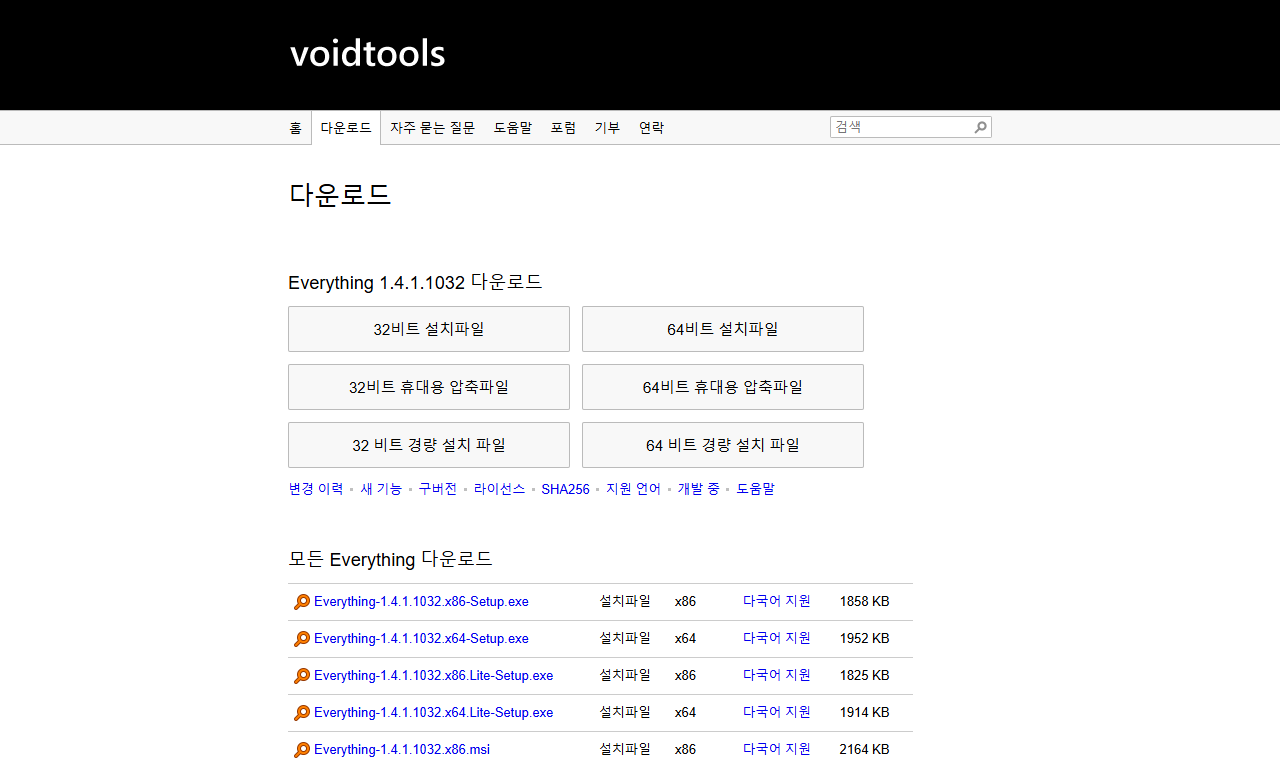
Task: Click the 1858 KB size cell
Action: (865, 602)
